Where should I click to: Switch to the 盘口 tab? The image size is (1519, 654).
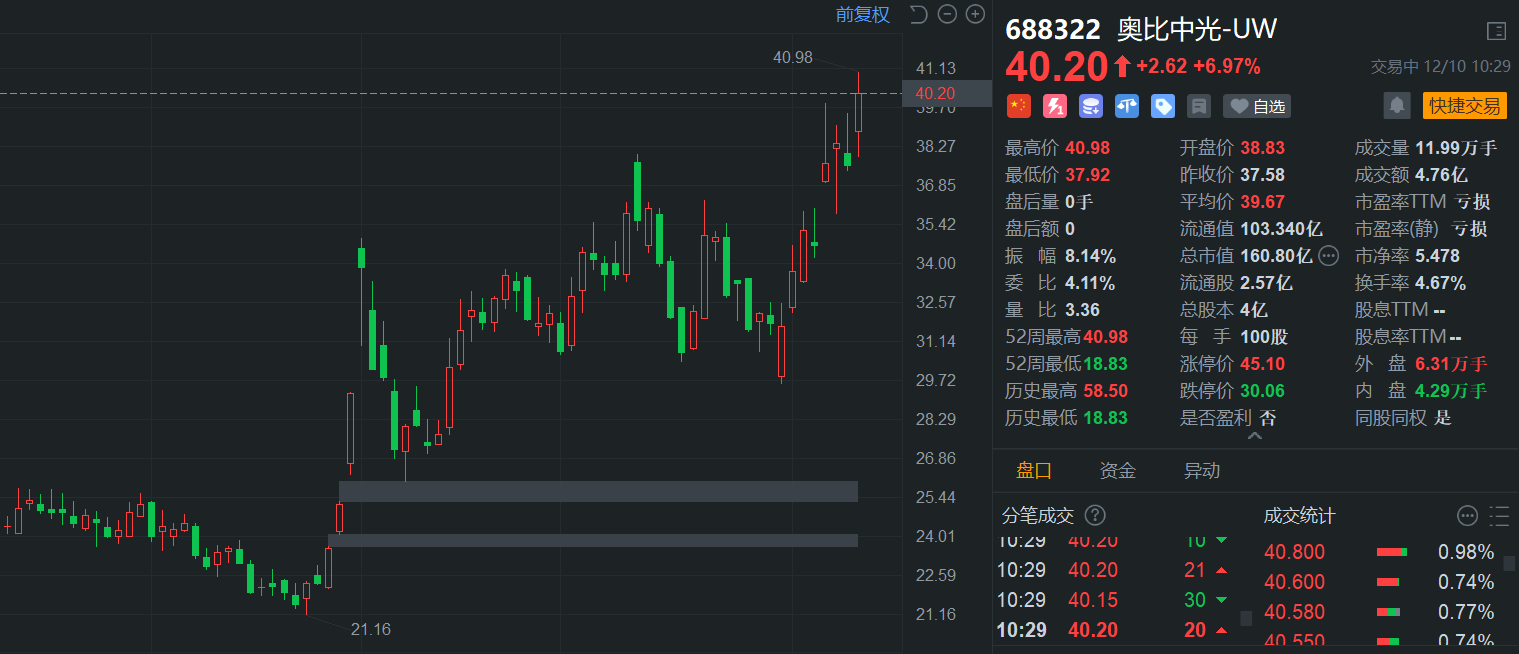[x=1034, y=470]
